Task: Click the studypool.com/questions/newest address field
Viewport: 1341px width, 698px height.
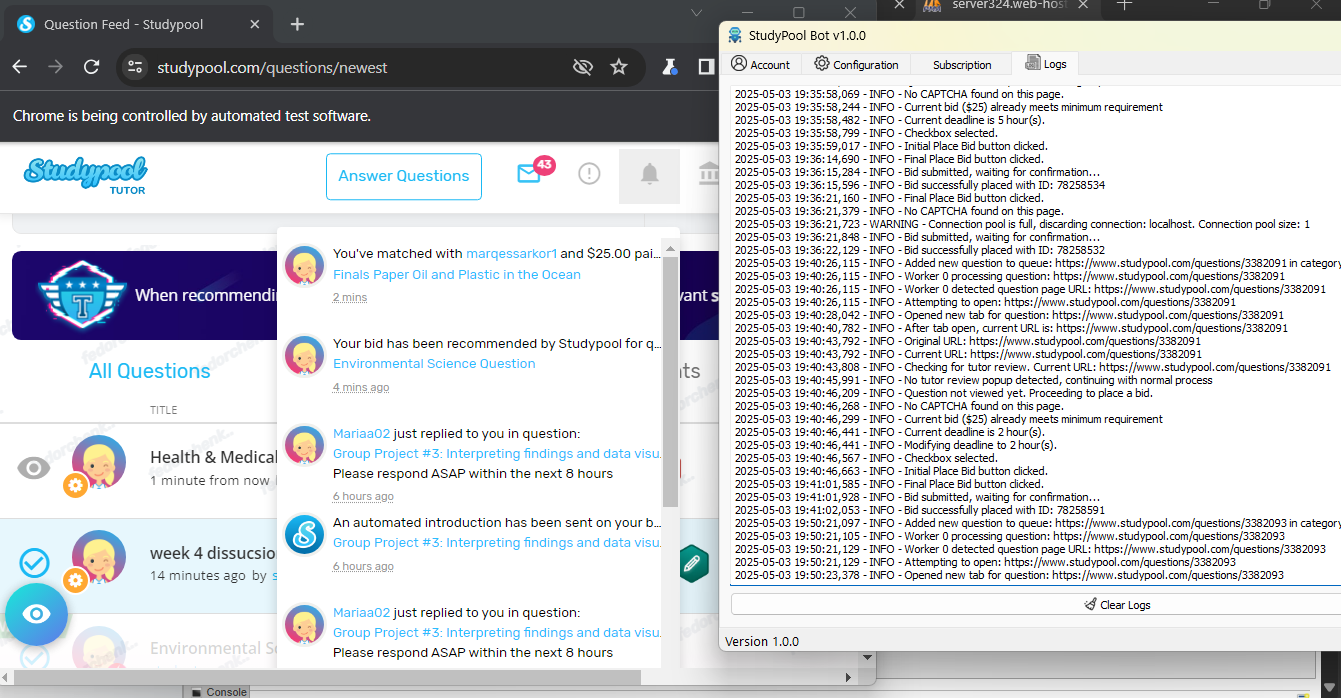Action: pos(272,68)
